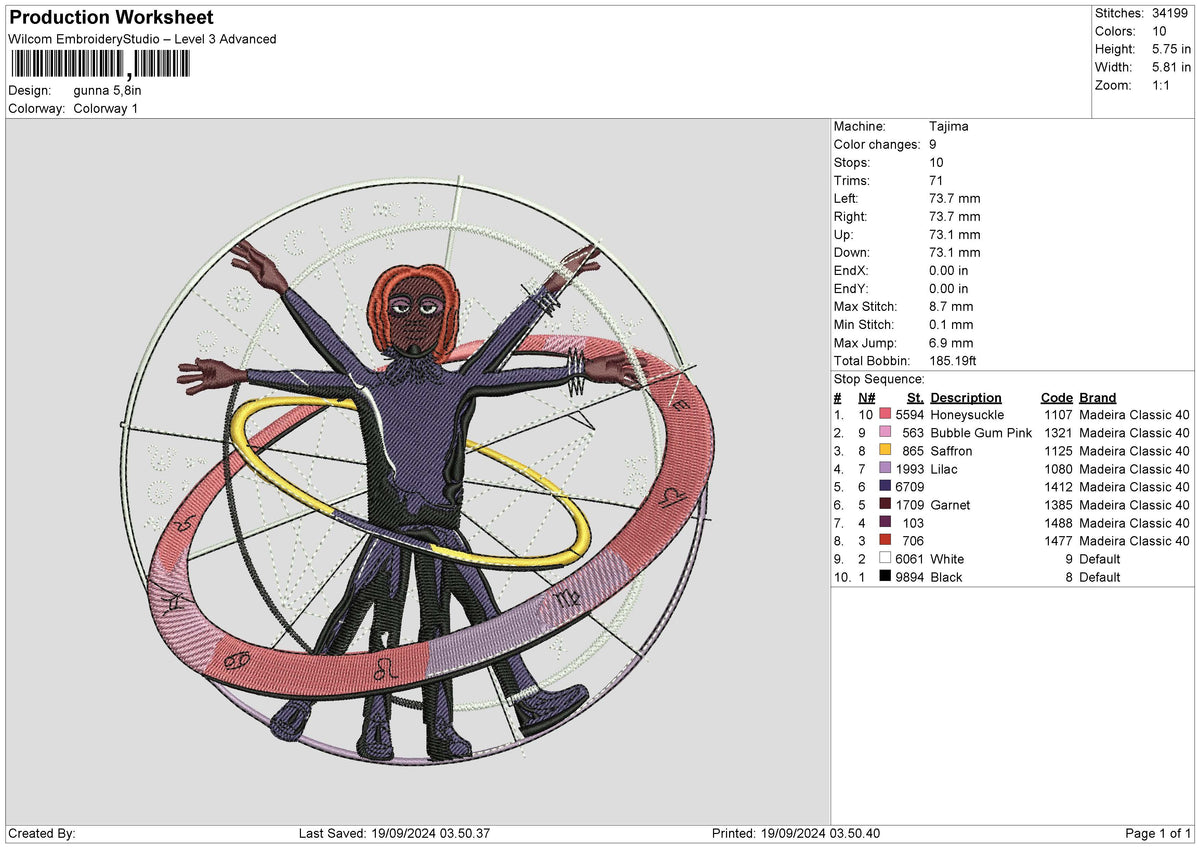Click the 'Created By:' footer label
Image resolution: width=1200 pixels, height=848 pixels.
[42, 834]
